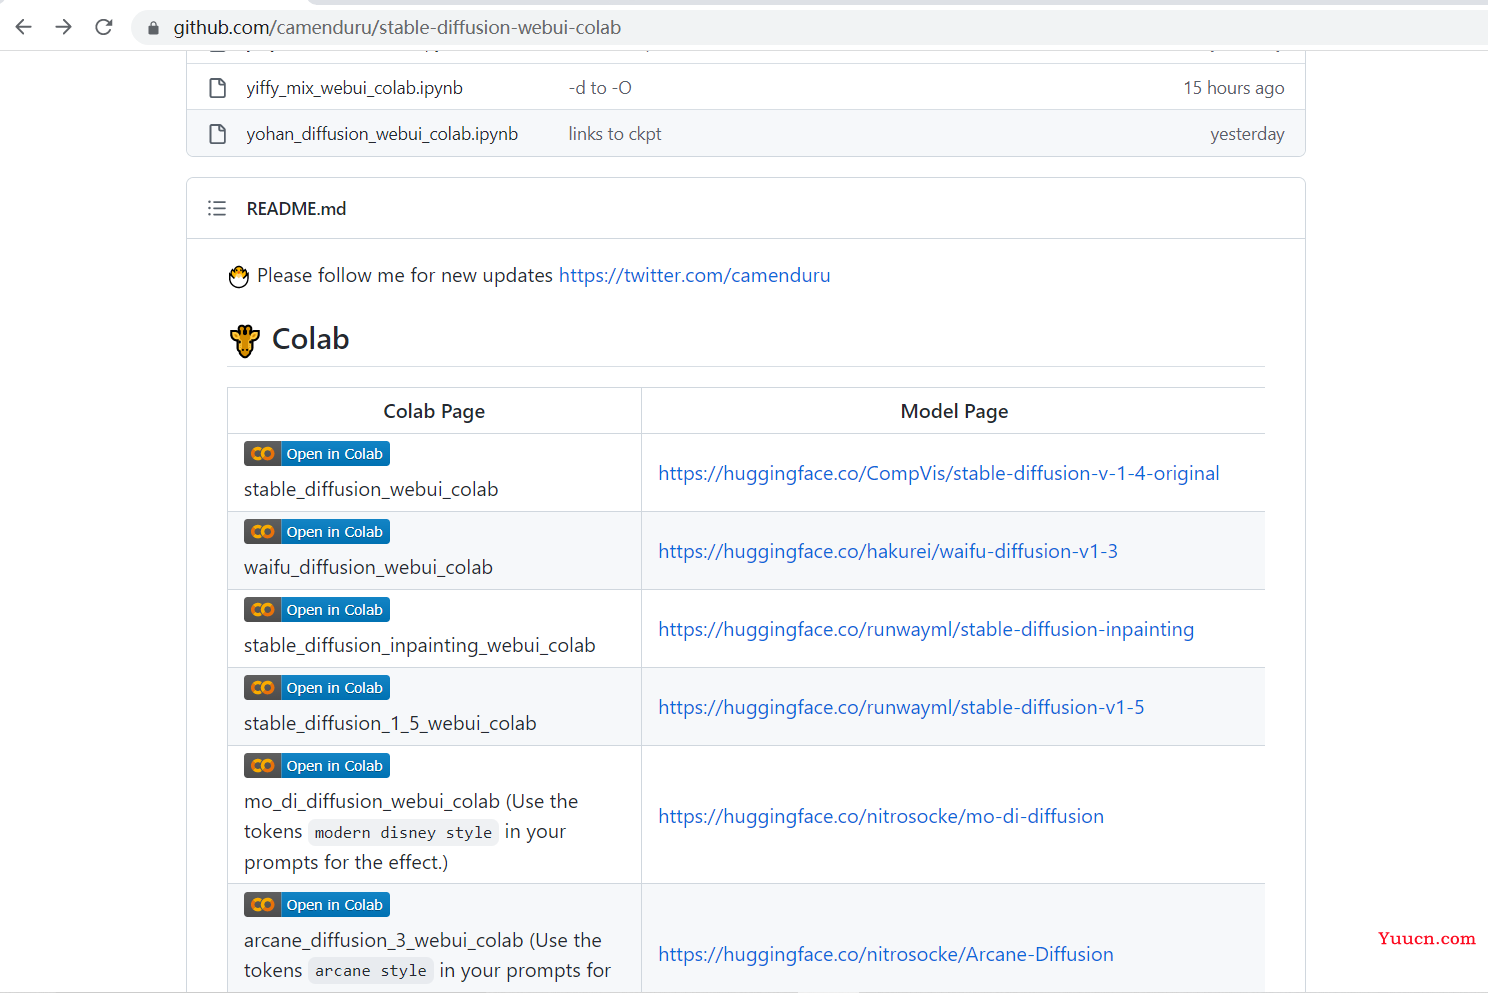Screen dimensions: 1488x993
Task: Click the Open in Colab badge for waifu_diffusion_webui_colab
Action: pos(317,532)
